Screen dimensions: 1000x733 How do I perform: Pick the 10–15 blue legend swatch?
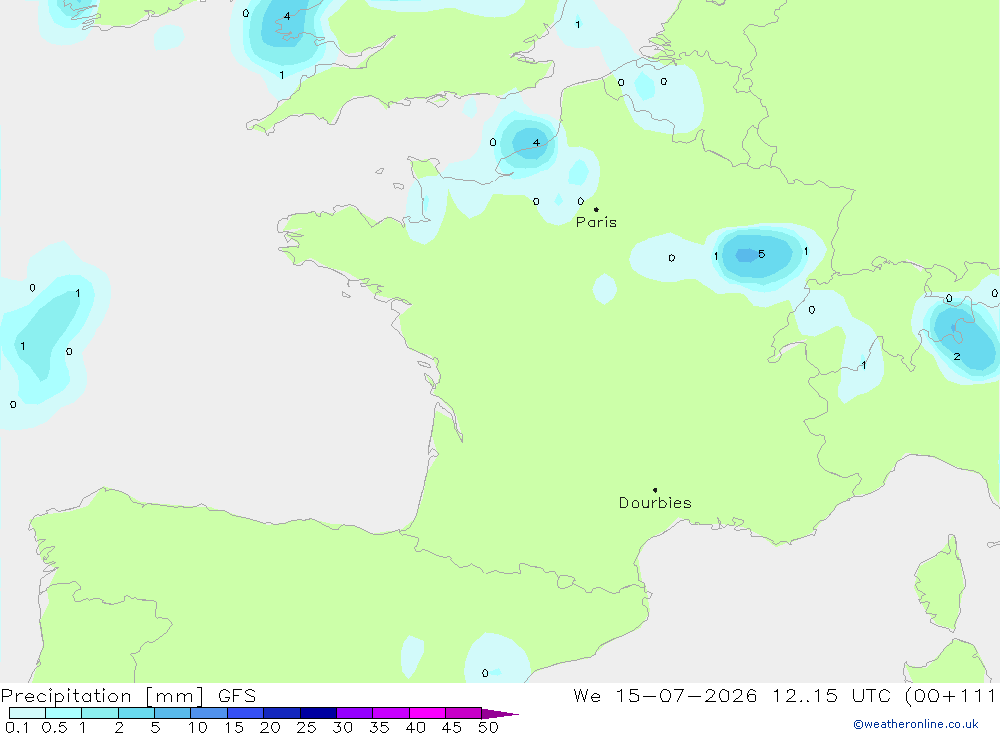[209, 713]
